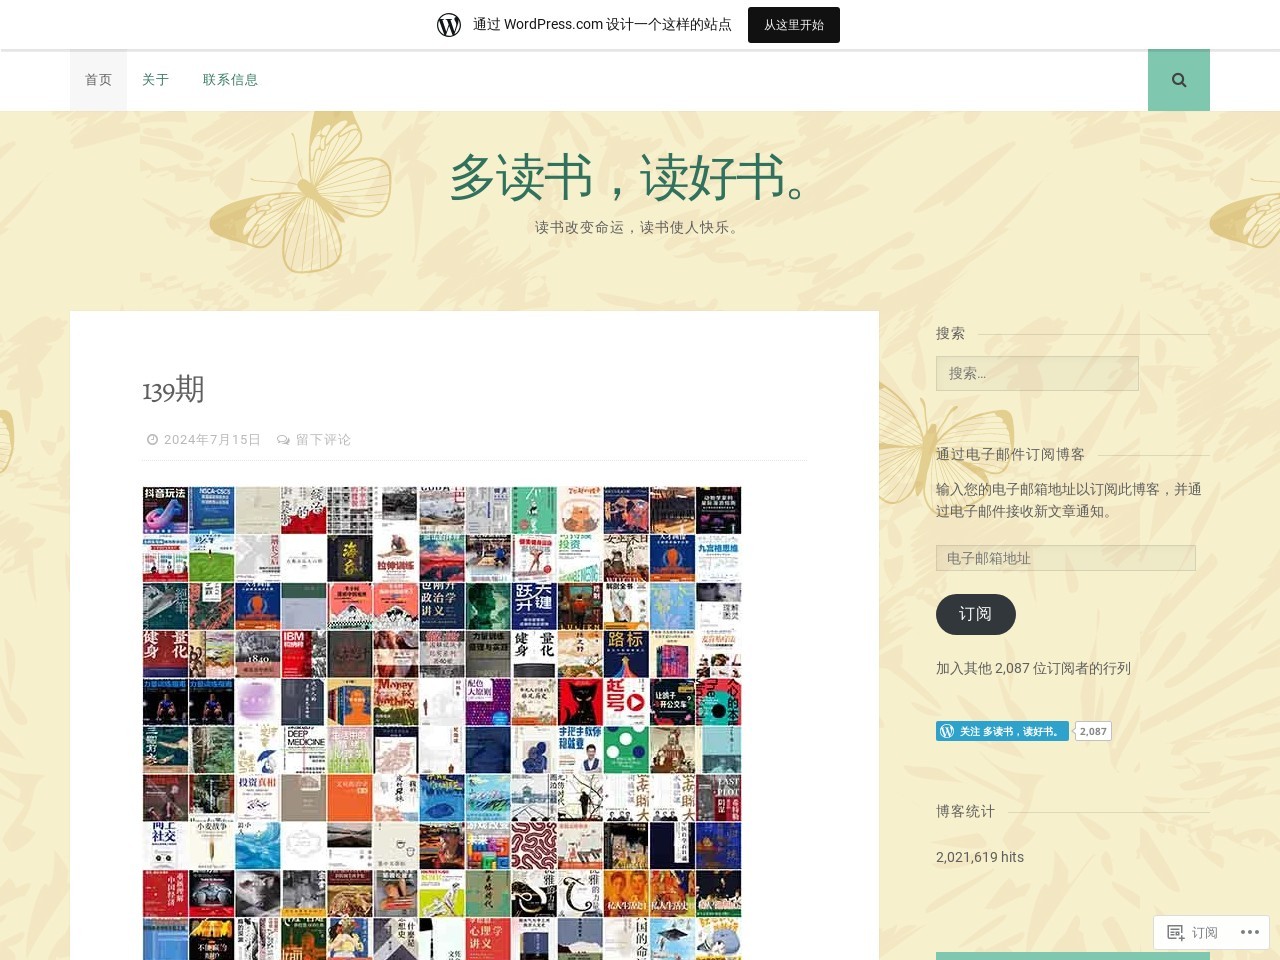Open the 关于 menu item
This screenshot has height=960, width=1280.
click(155, 80)
